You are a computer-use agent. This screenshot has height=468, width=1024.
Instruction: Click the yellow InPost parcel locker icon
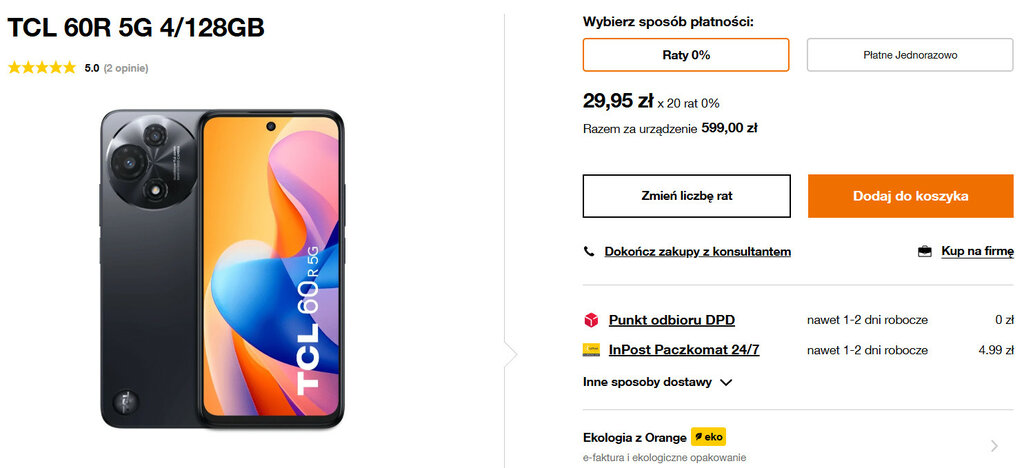[591, 350]
